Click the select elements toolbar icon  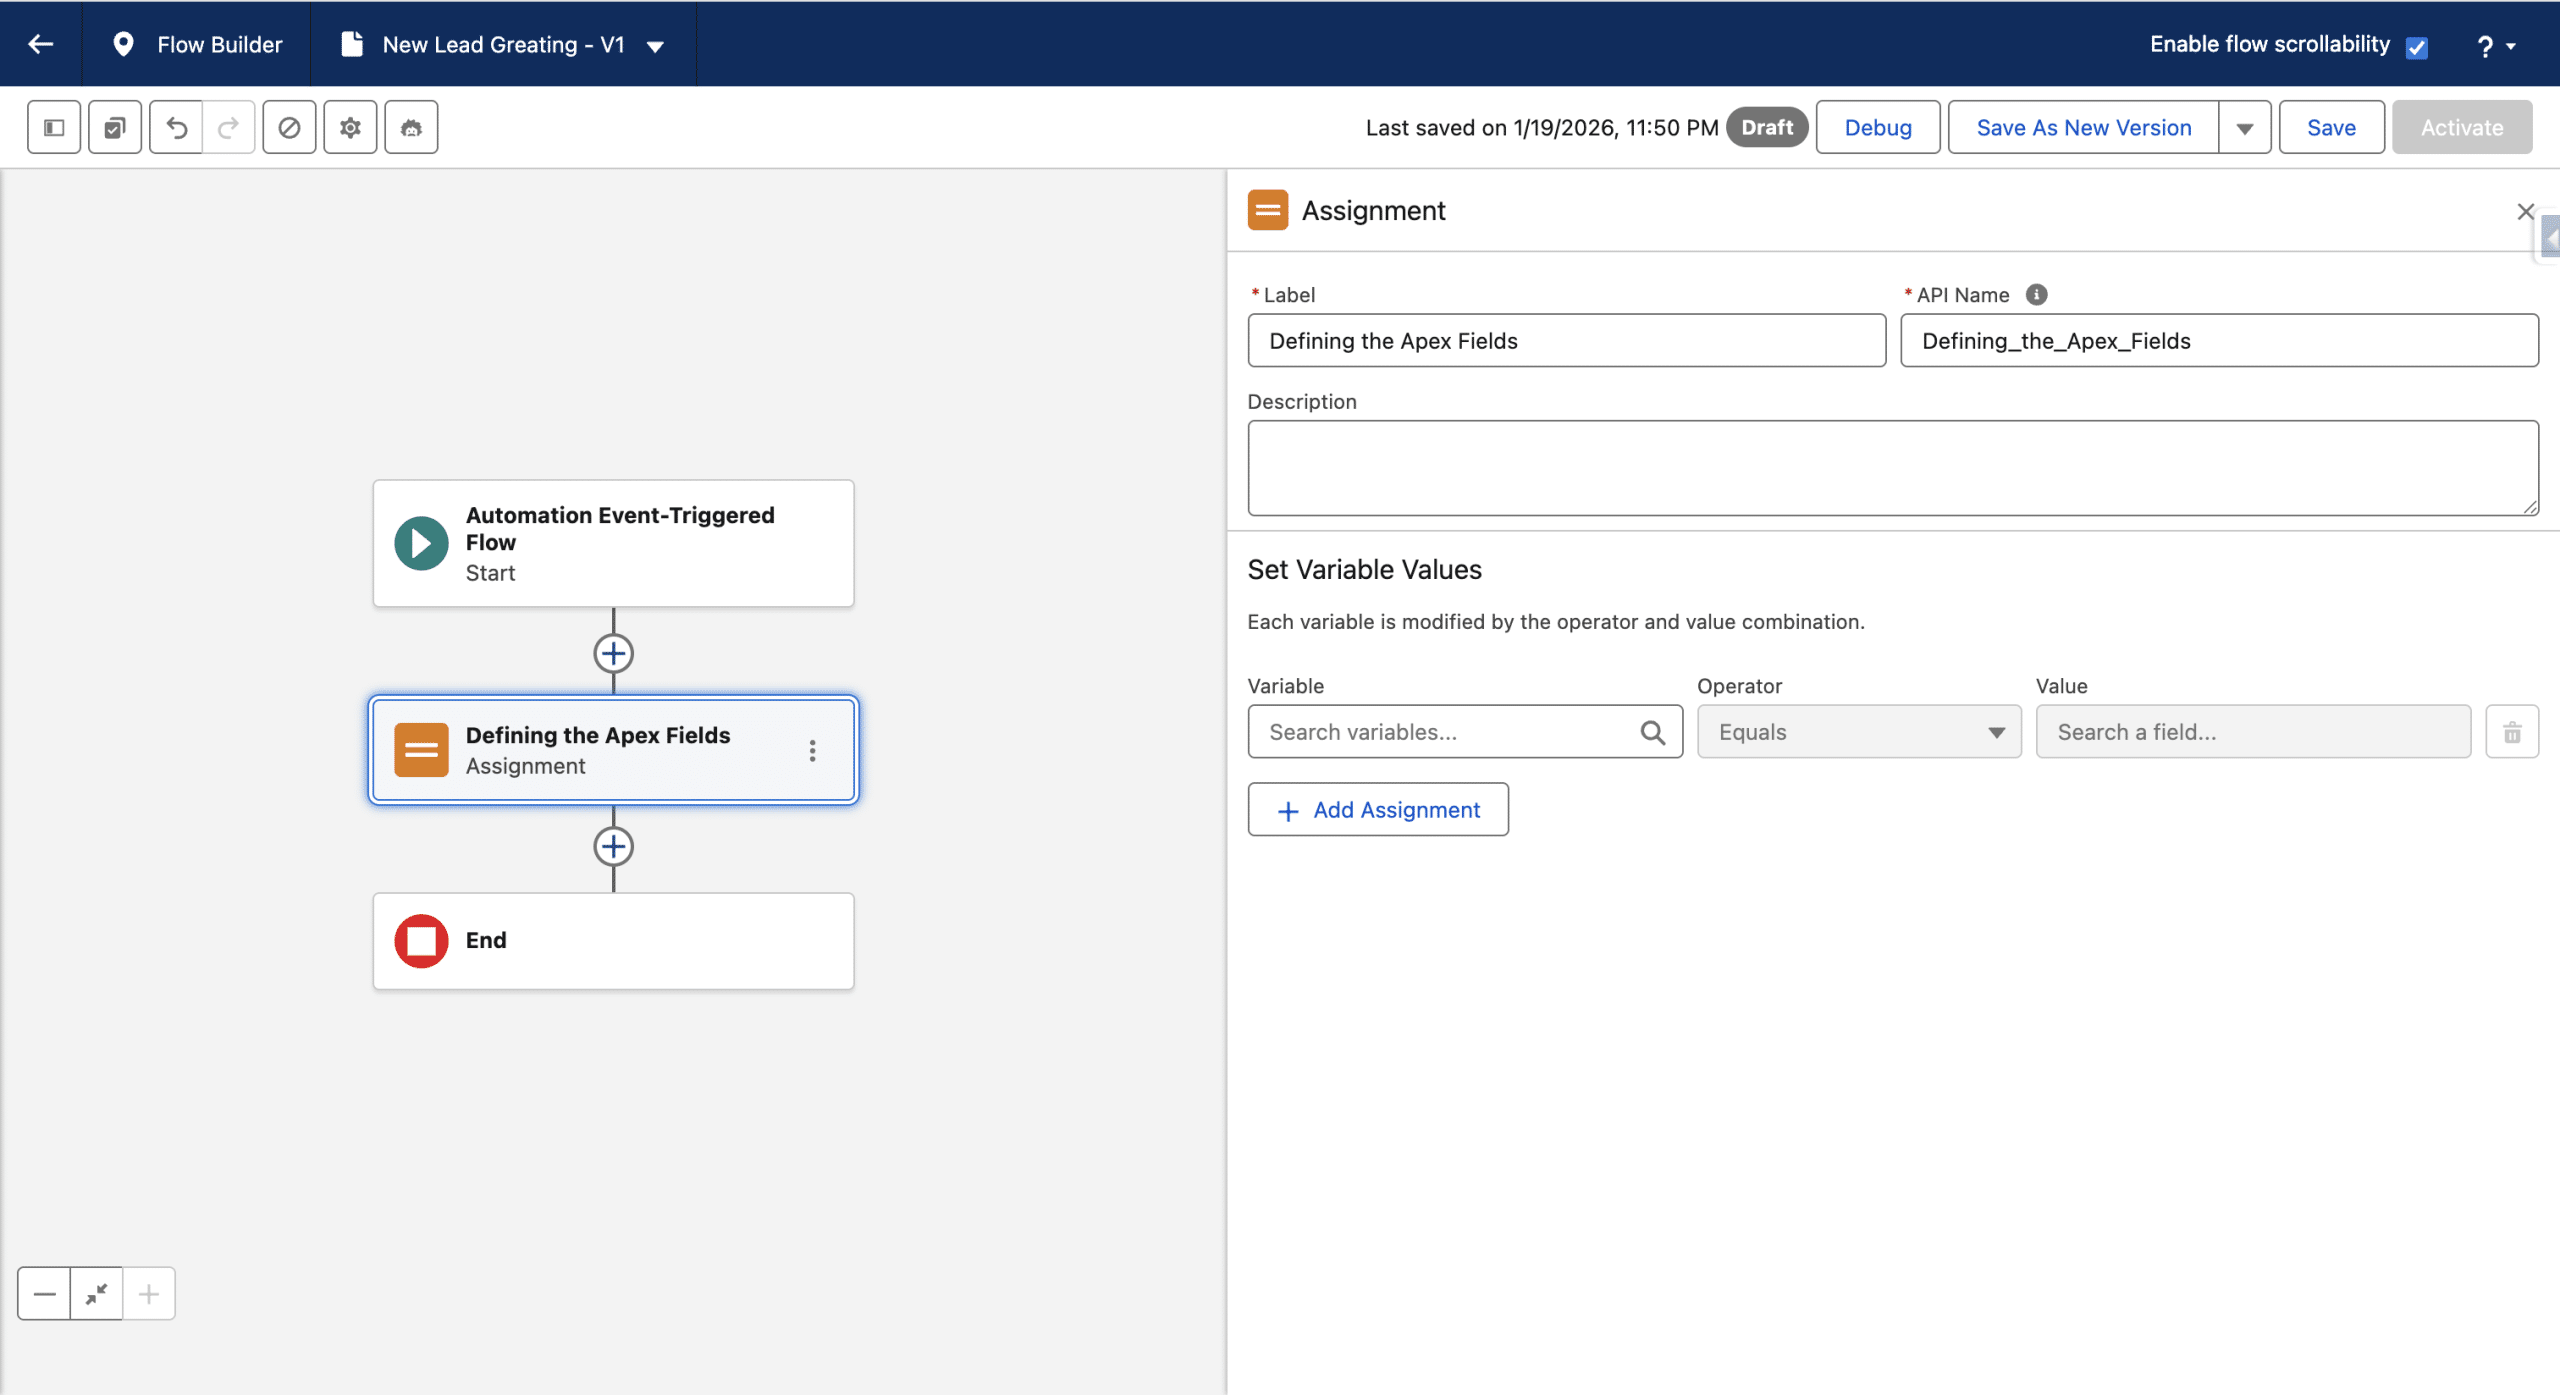coord(115,127)
